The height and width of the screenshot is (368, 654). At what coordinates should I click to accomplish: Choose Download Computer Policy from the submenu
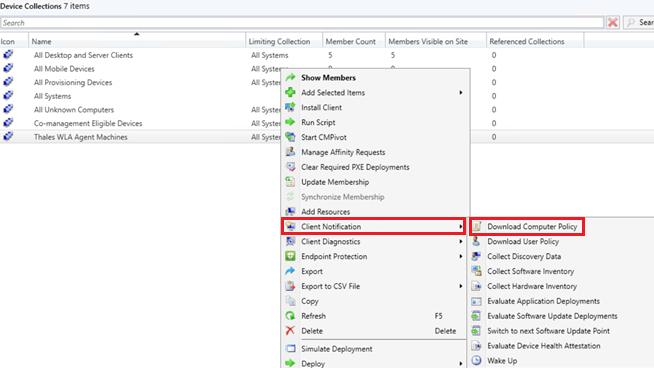pyautogui.click(x=532, y=227)
